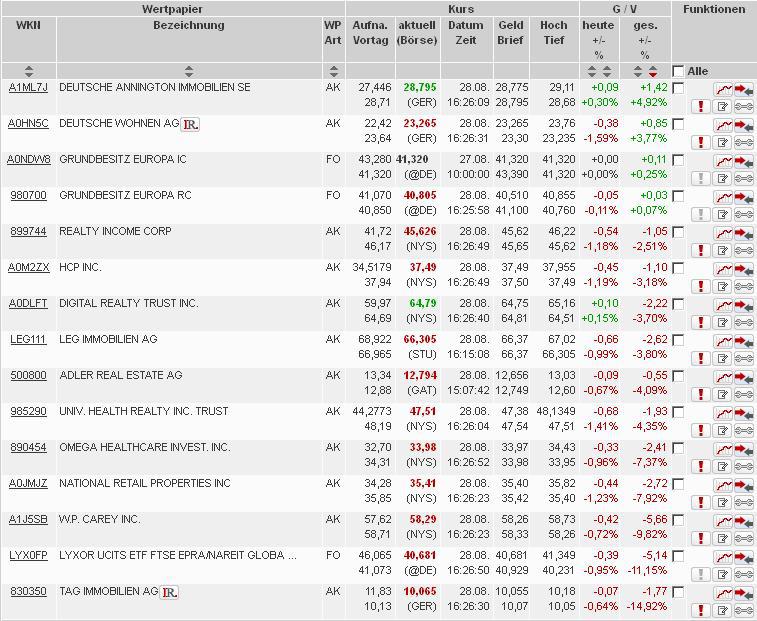Open edit note icon for HCP Inc.
Image resolution: width=757 pixels, height=621 pixels.
click(723, 287)
